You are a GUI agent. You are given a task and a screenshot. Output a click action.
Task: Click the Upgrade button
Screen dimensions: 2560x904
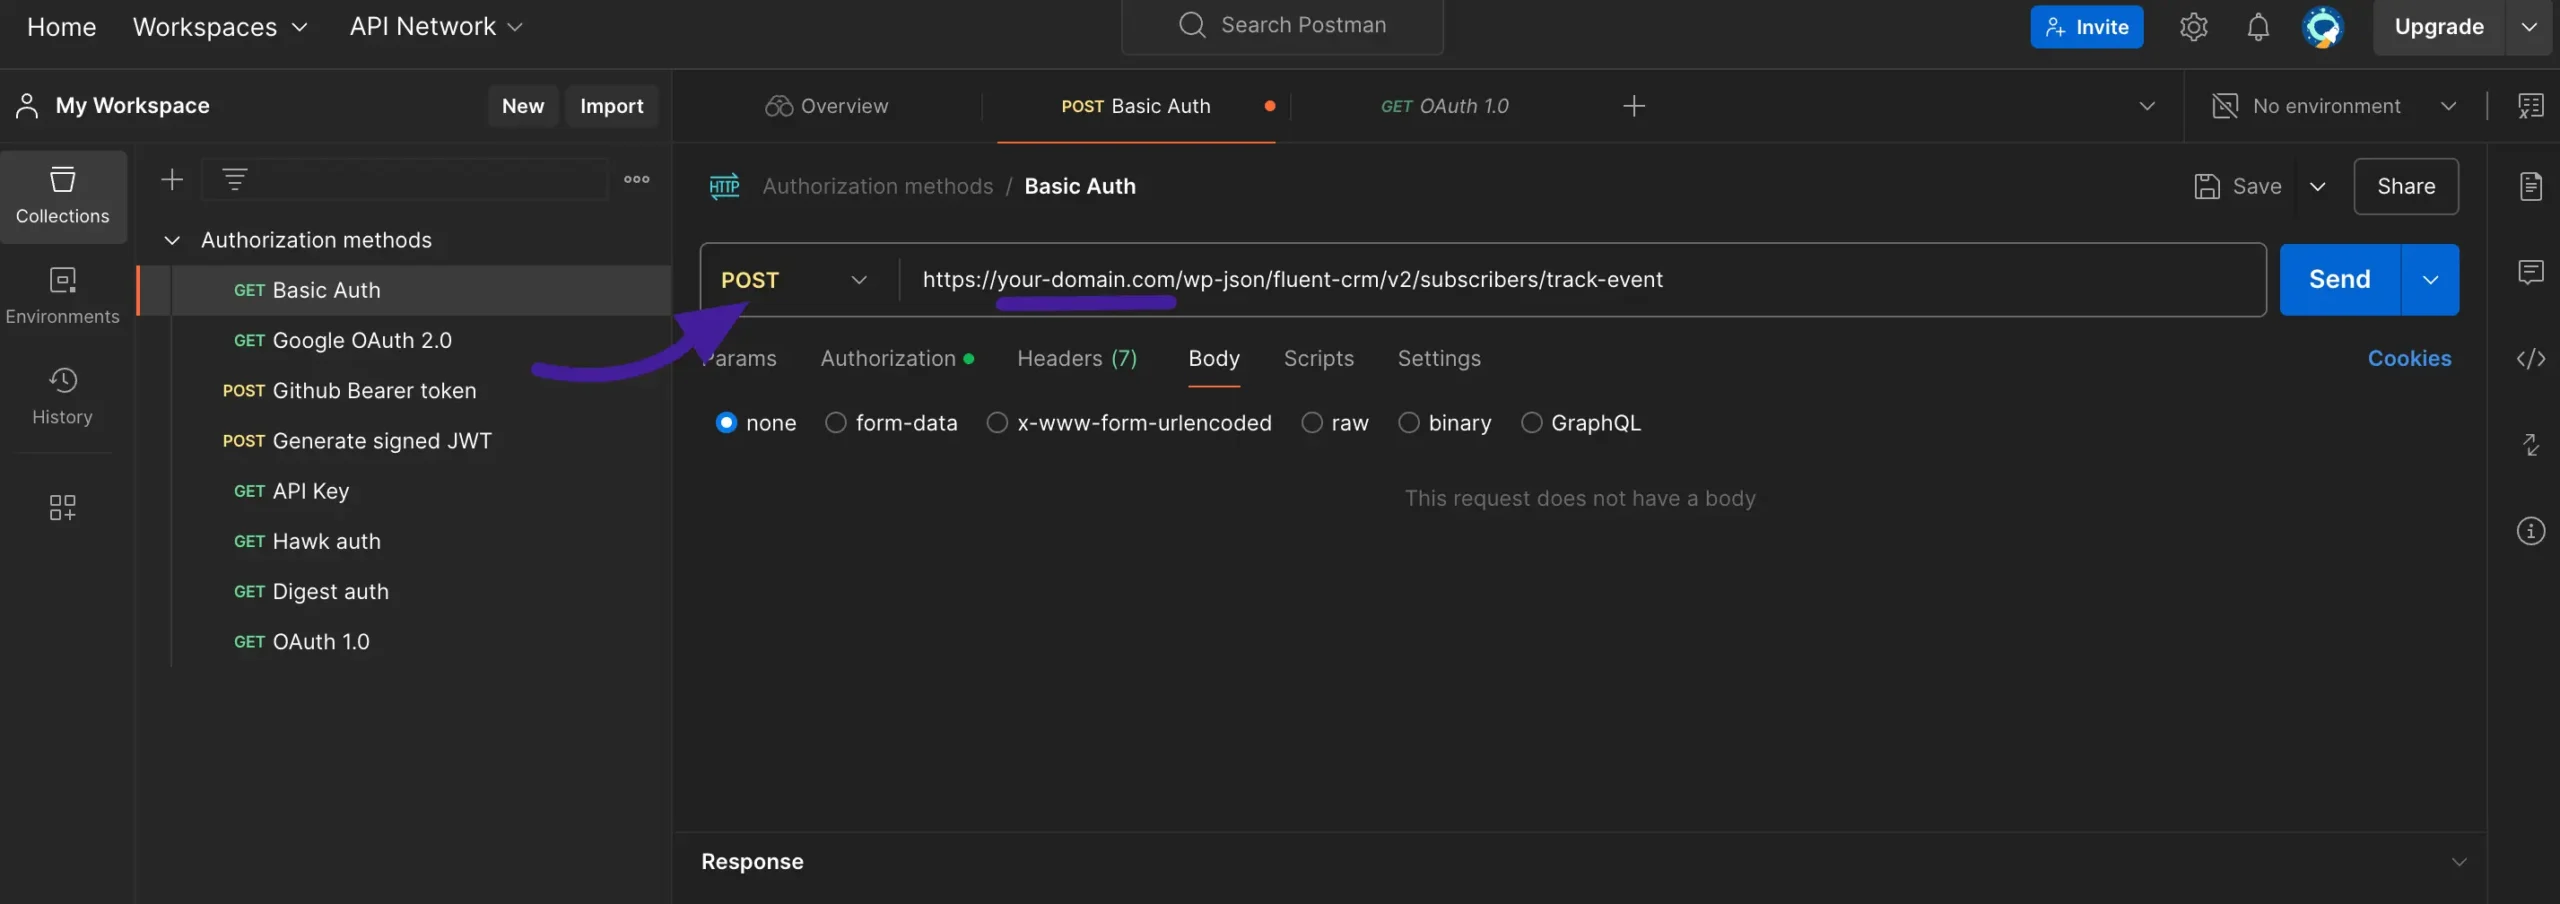click(x=2438, y=27)
